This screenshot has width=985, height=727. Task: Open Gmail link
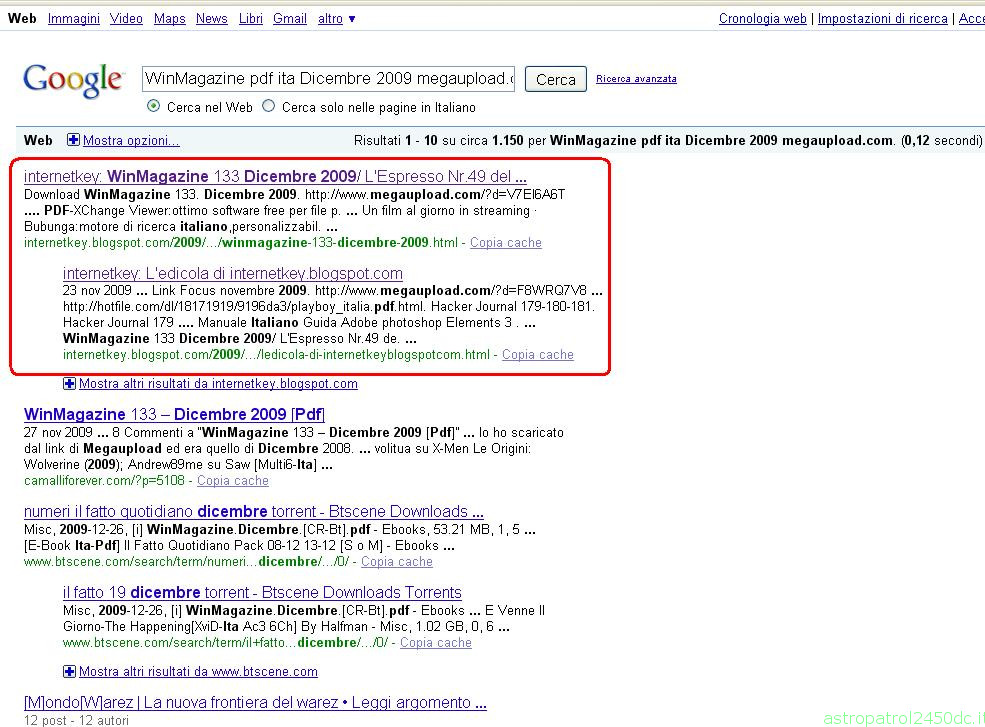click(290, 19)
